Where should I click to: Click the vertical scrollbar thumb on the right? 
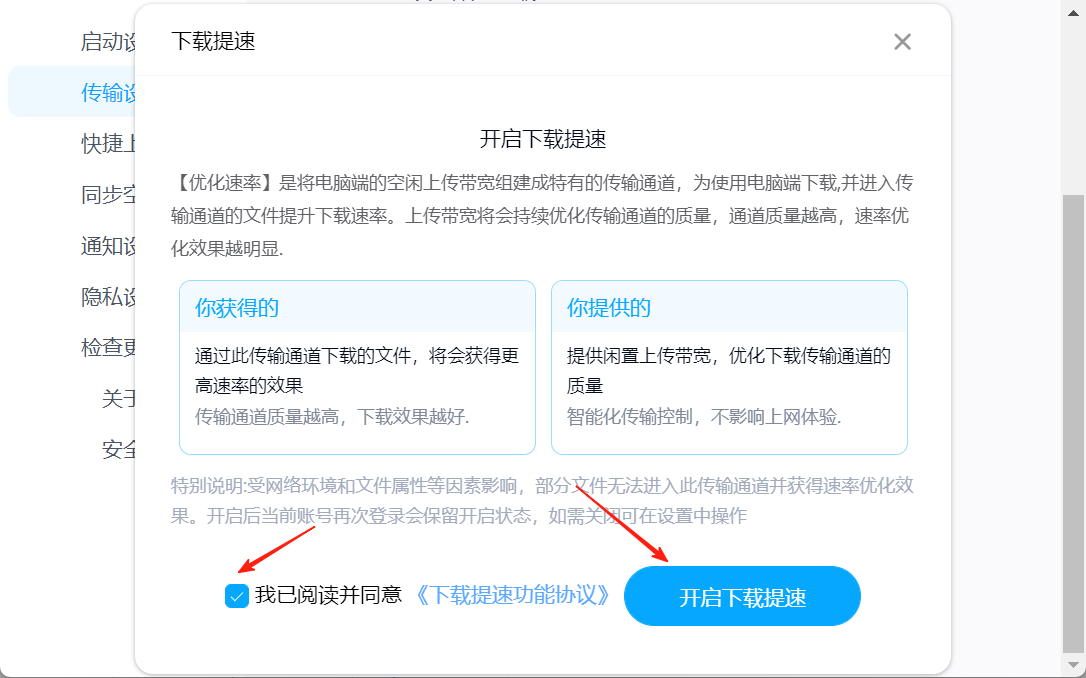[1073, 422]
